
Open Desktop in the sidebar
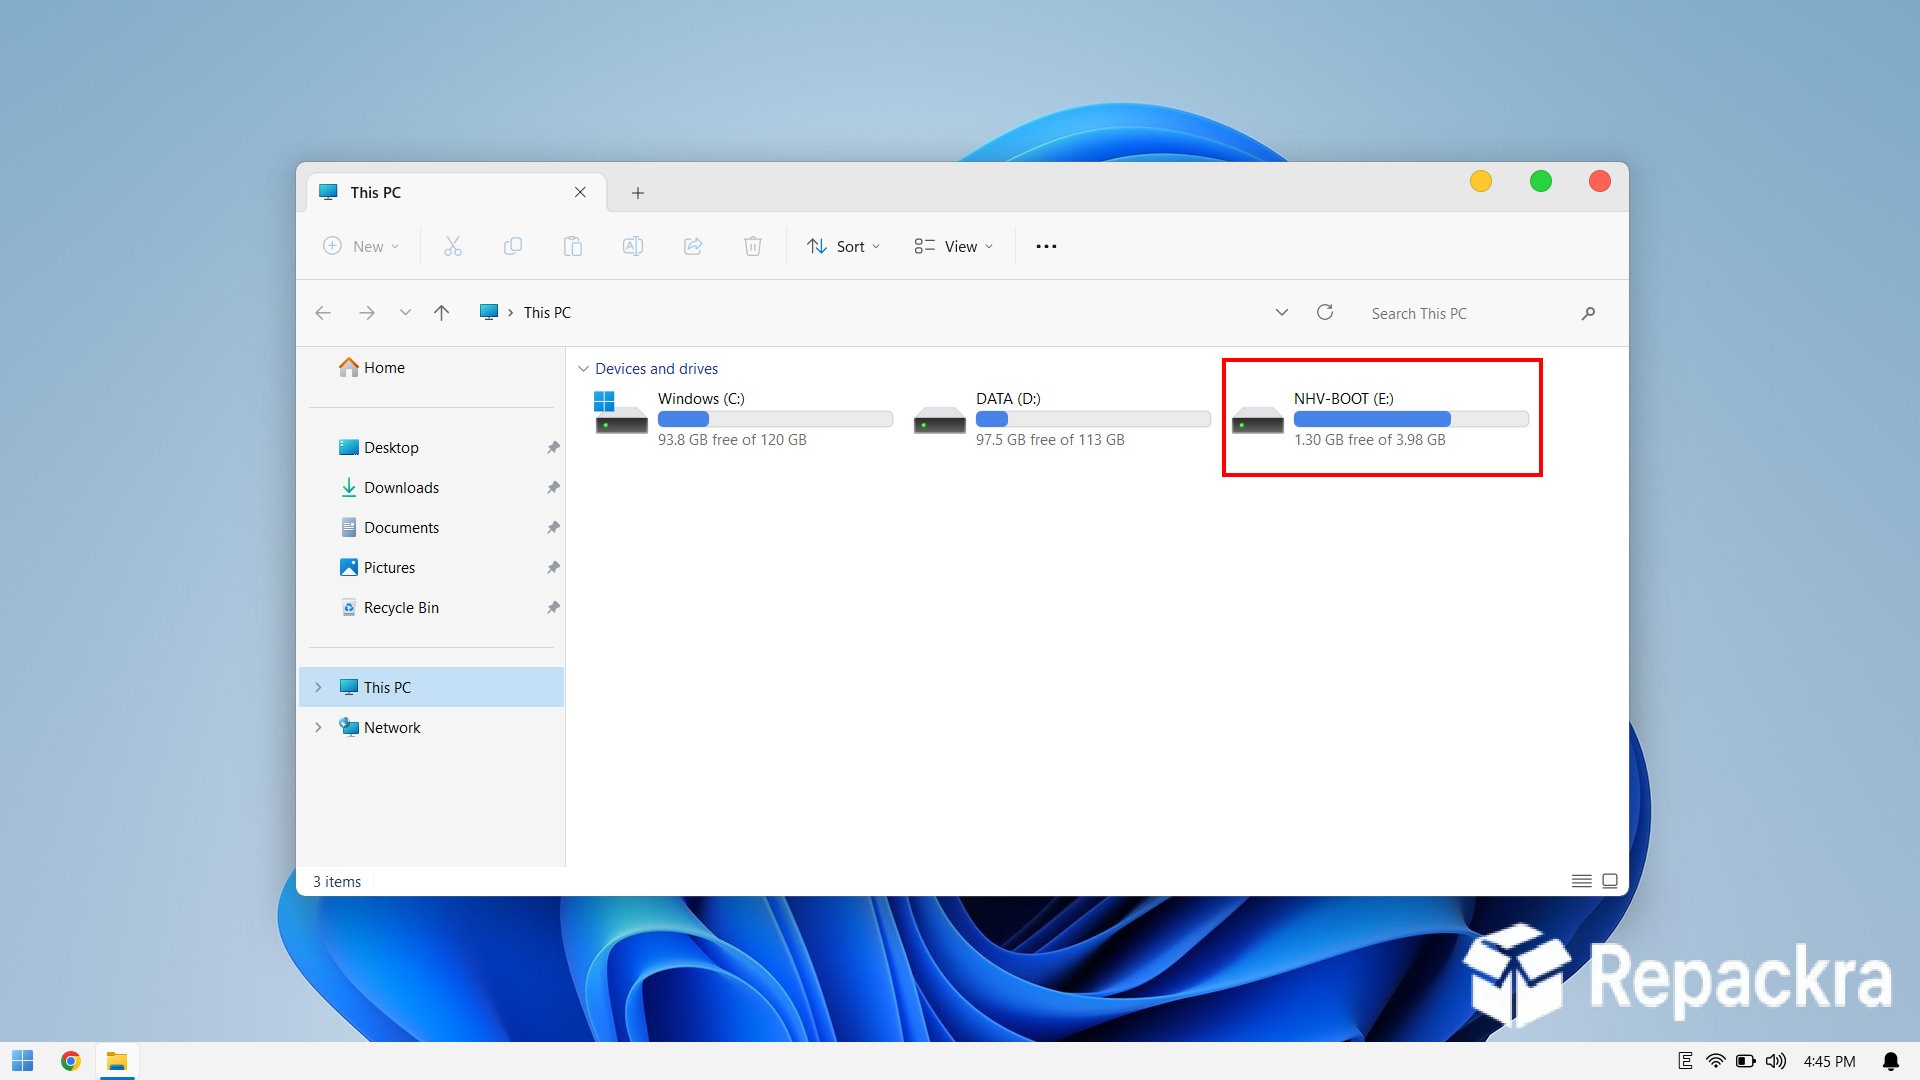click(x=431, y=447)
